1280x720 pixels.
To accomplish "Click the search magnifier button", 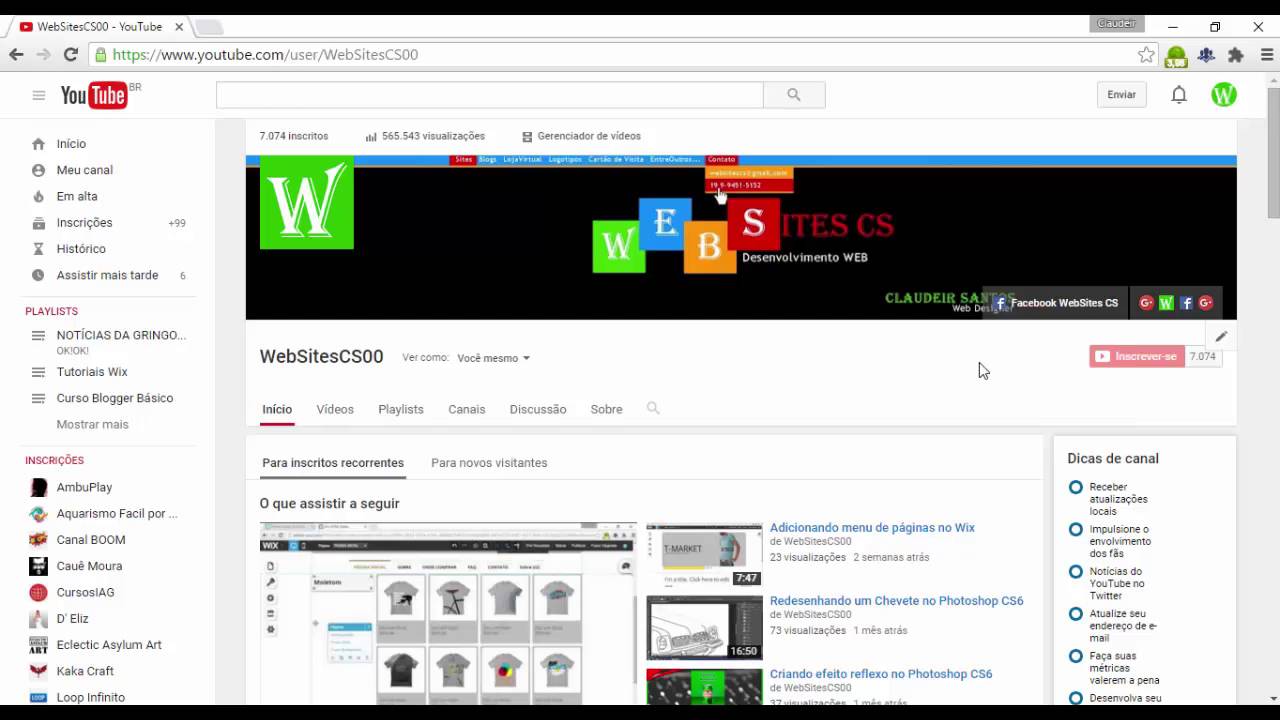I will 794,95.
